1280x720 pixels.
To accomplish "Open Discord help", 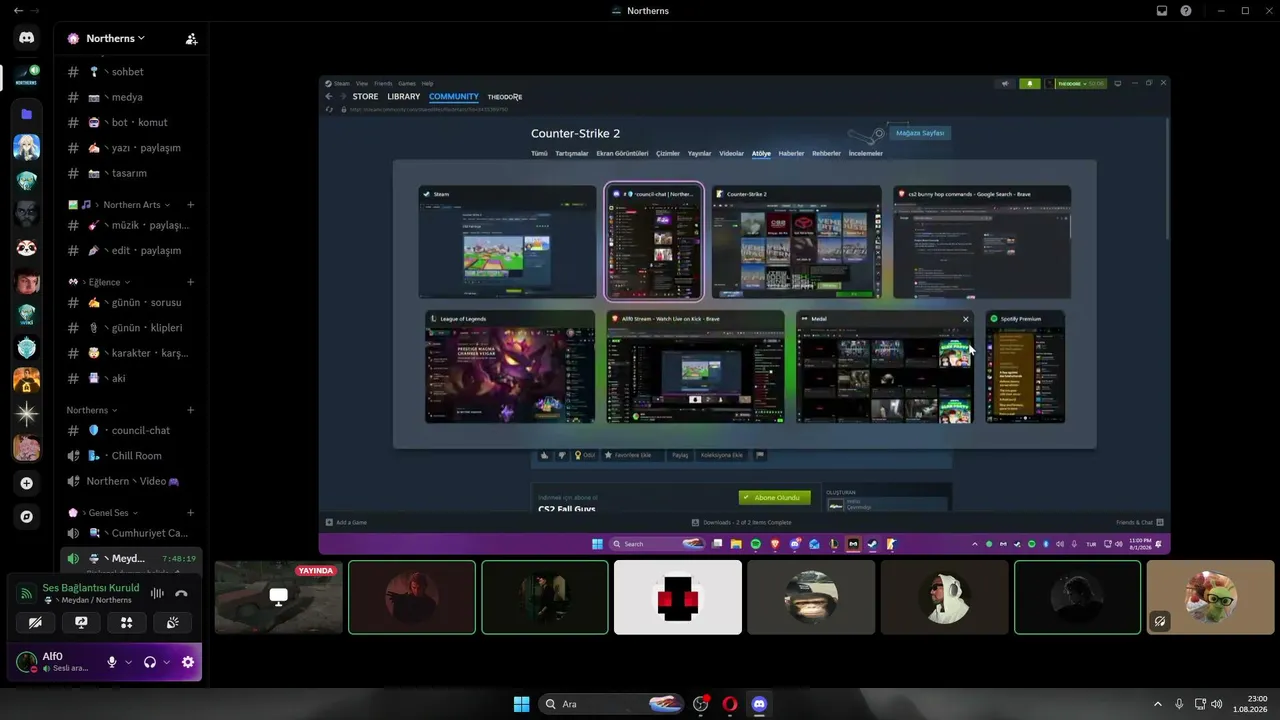I will [x=1186, y=11].
